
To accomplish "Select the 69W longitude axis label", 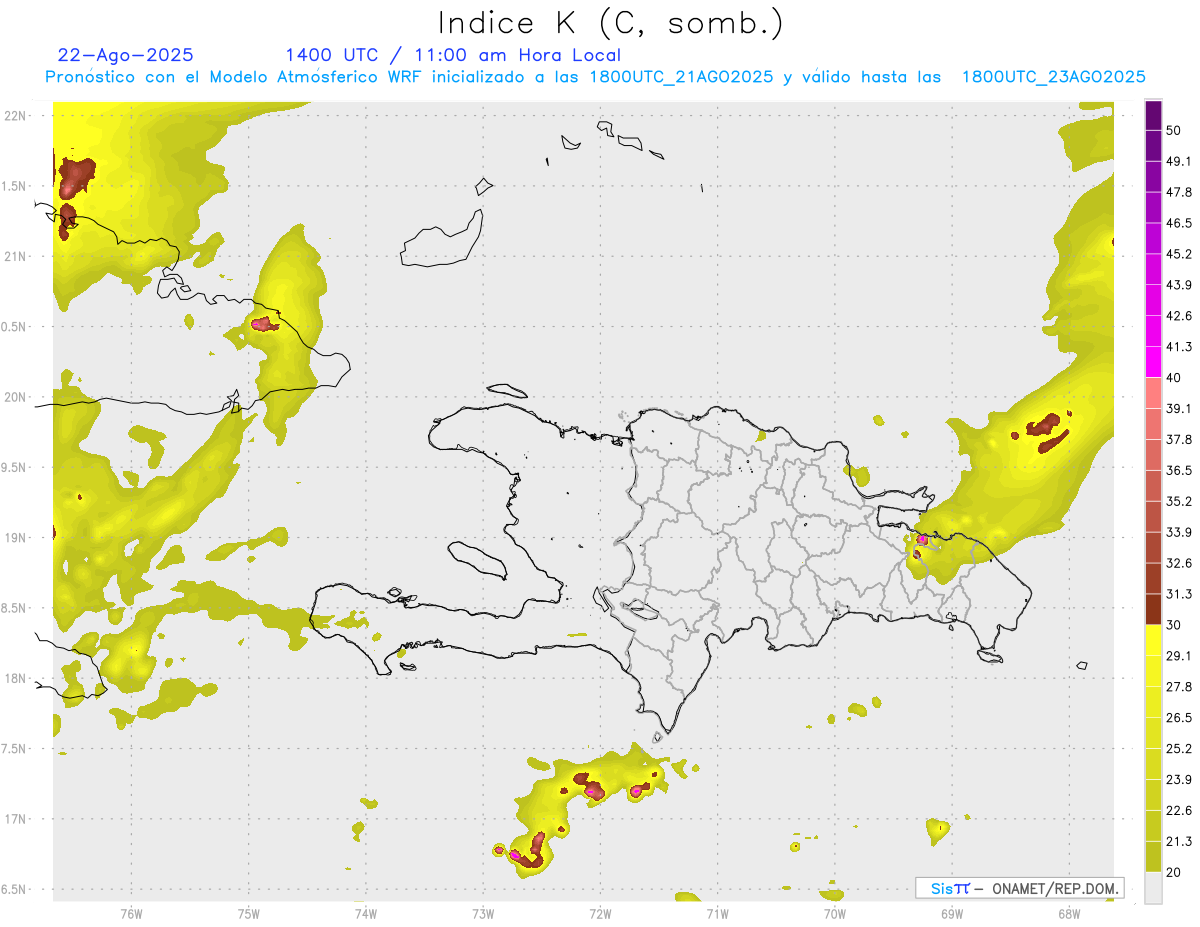I will pyautogui.click(x=951, y=913).
